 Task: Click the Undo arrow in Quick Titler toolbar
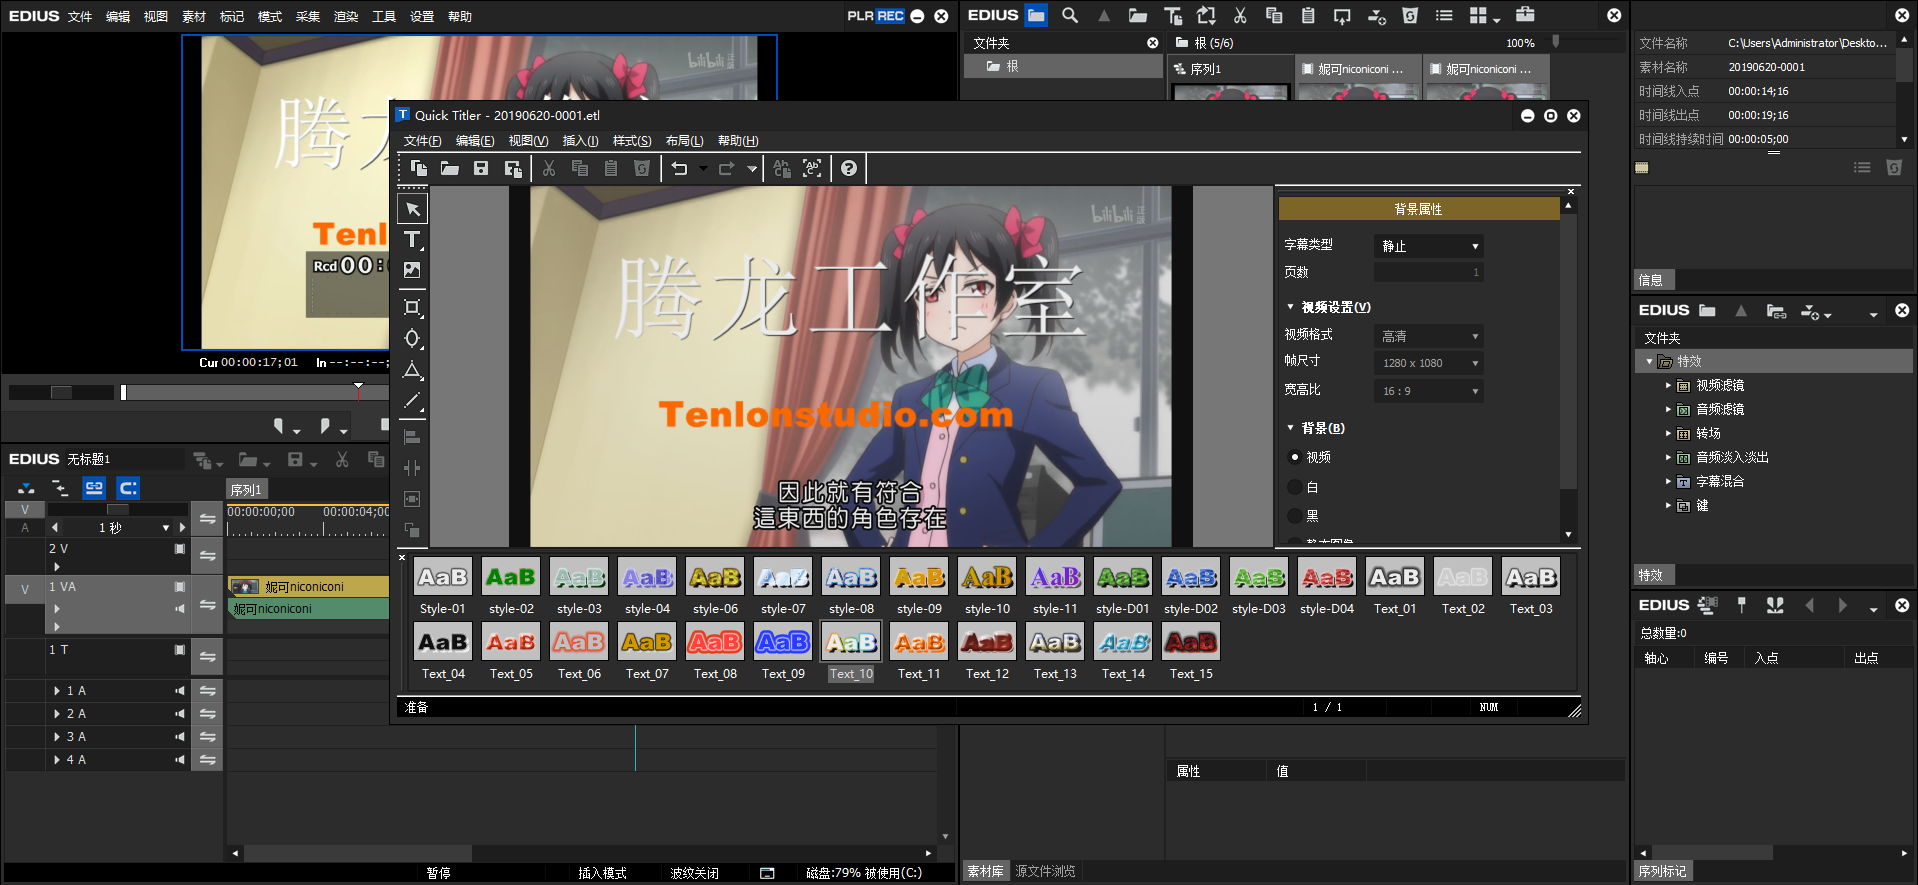point(680,168)
